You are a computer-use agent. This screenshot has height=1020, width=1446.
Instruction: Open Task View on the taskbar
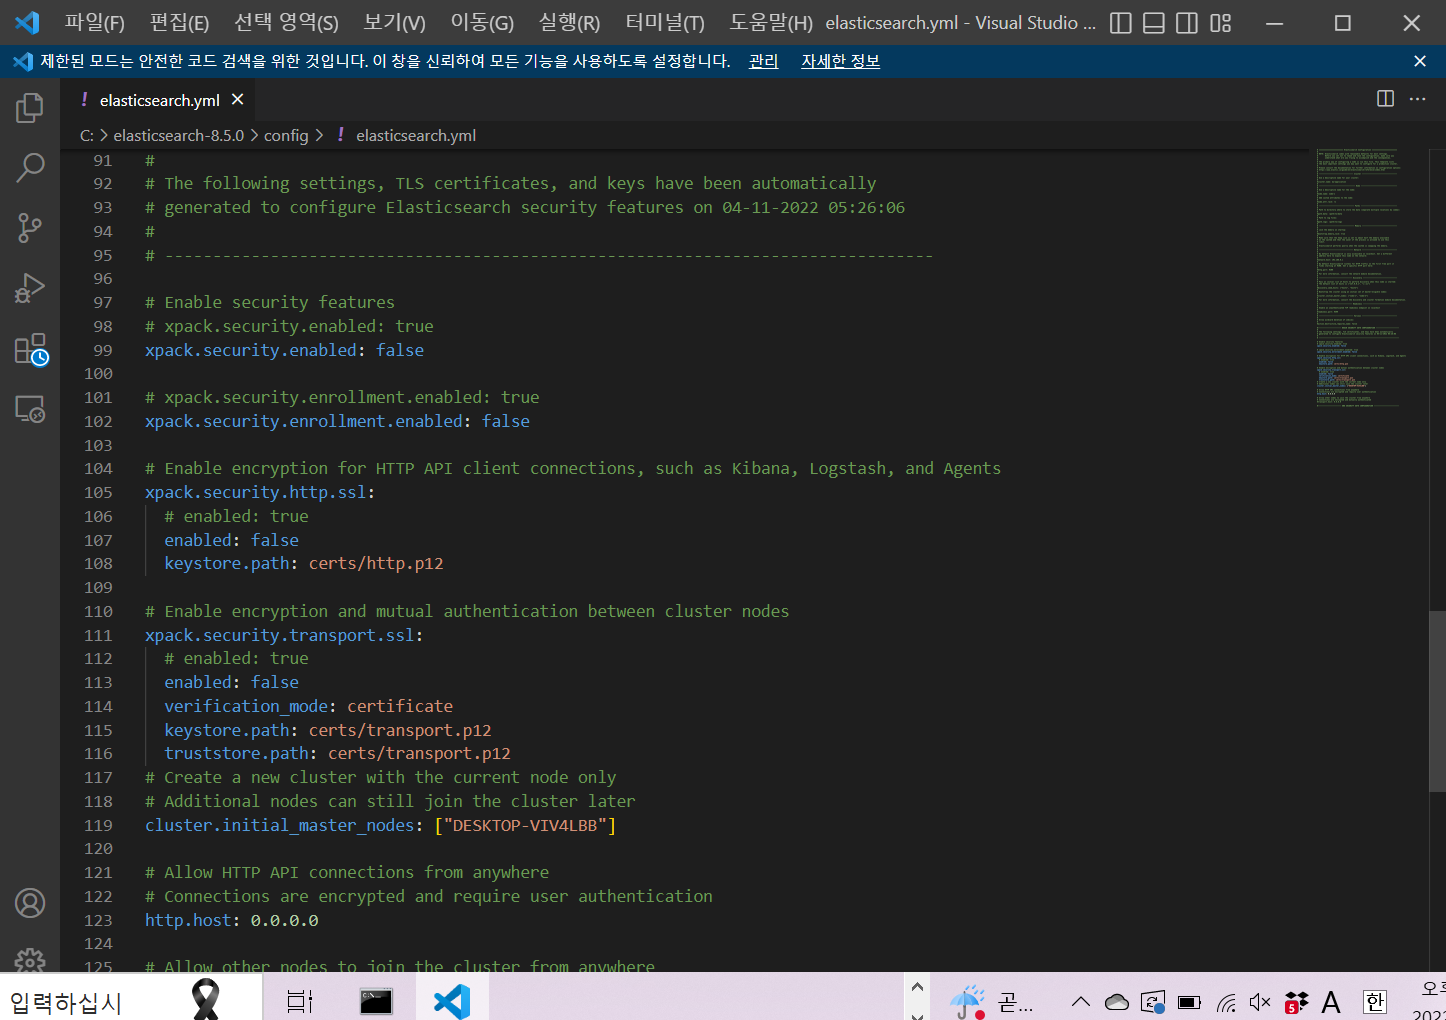point(300,1001)
